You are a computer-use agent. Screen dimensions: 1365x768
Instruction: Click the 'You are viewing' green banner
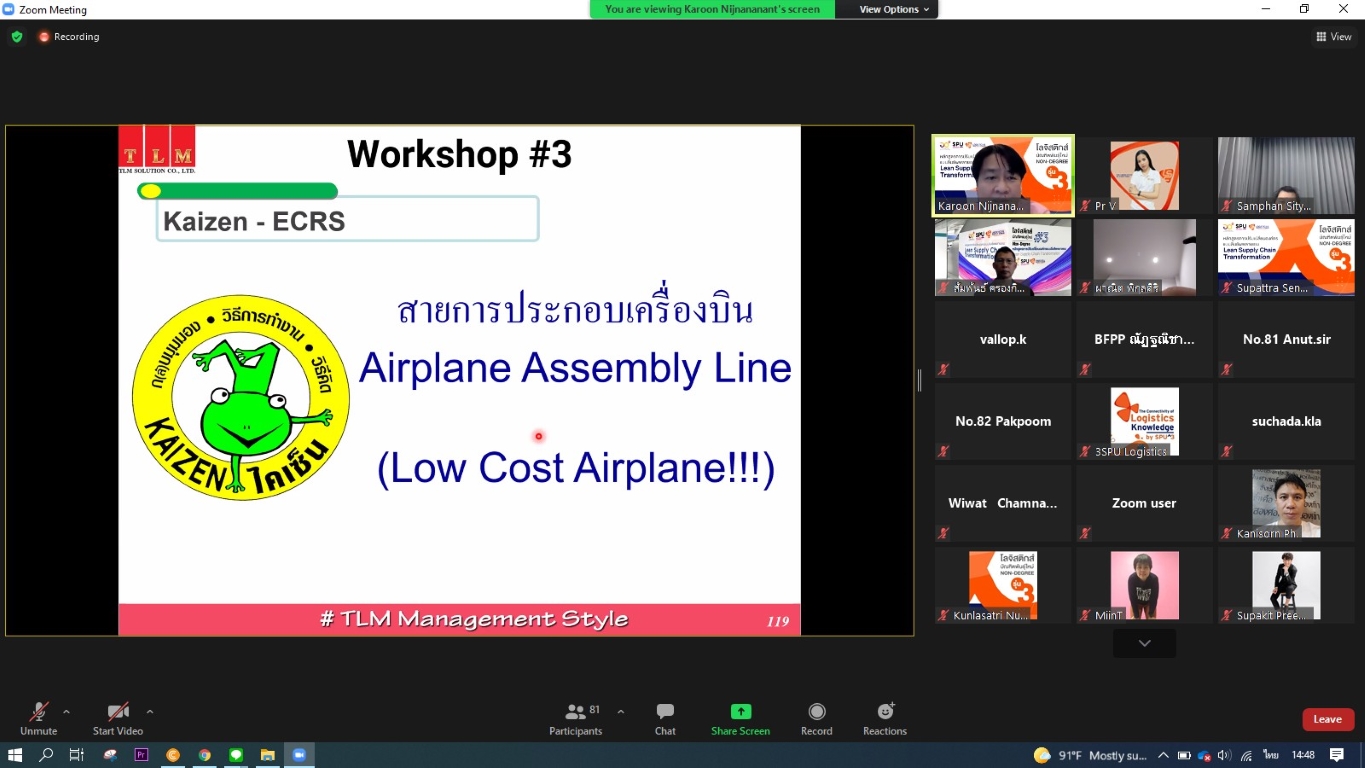711,9
